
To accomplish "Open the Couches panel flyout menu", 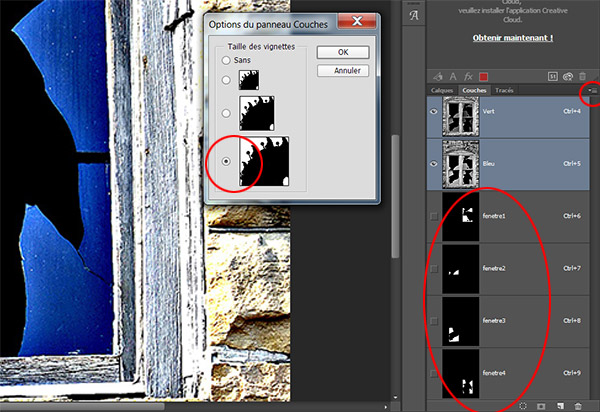I will click(x=591, y=90).
